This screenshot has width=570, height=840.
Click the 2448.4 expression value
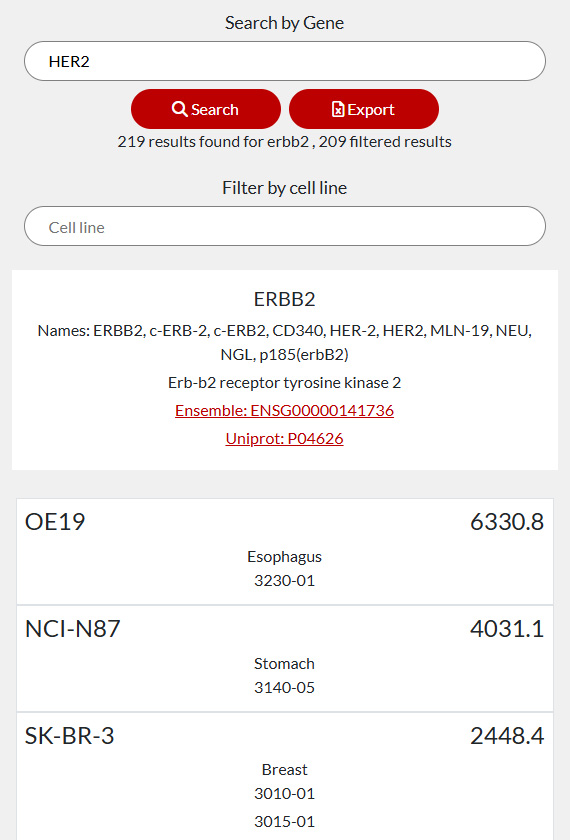tap(507, 736)
